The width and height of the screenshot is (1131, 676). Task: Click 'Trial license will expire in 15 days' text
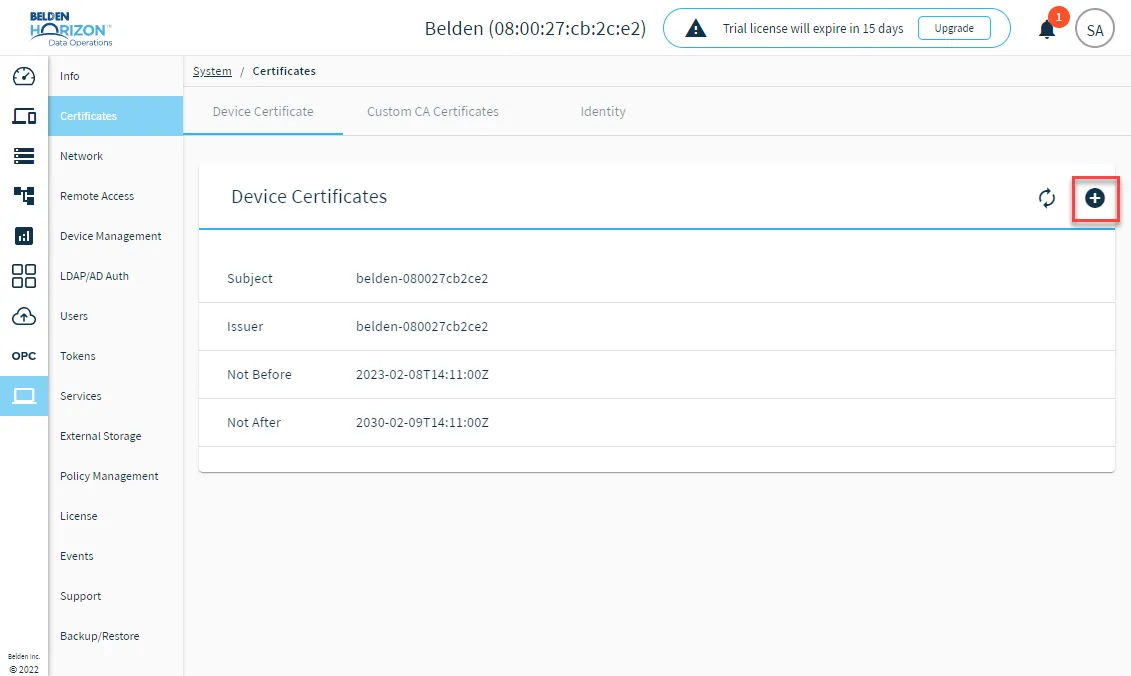point(813,28)
